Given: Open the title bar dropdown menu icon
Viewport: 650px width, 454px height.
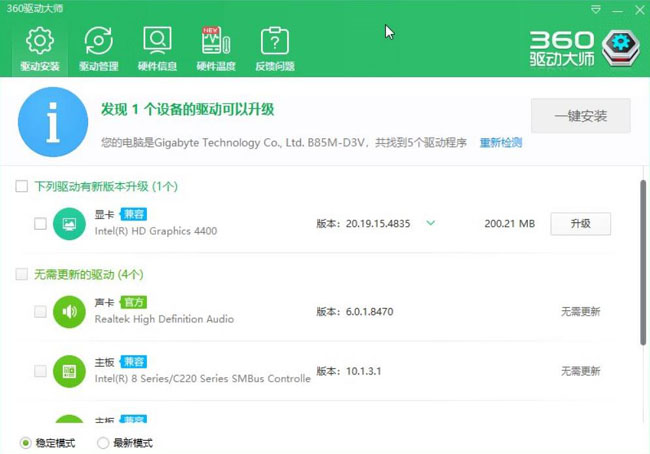Looking at the screenshot, I should (x=596, y=10).
